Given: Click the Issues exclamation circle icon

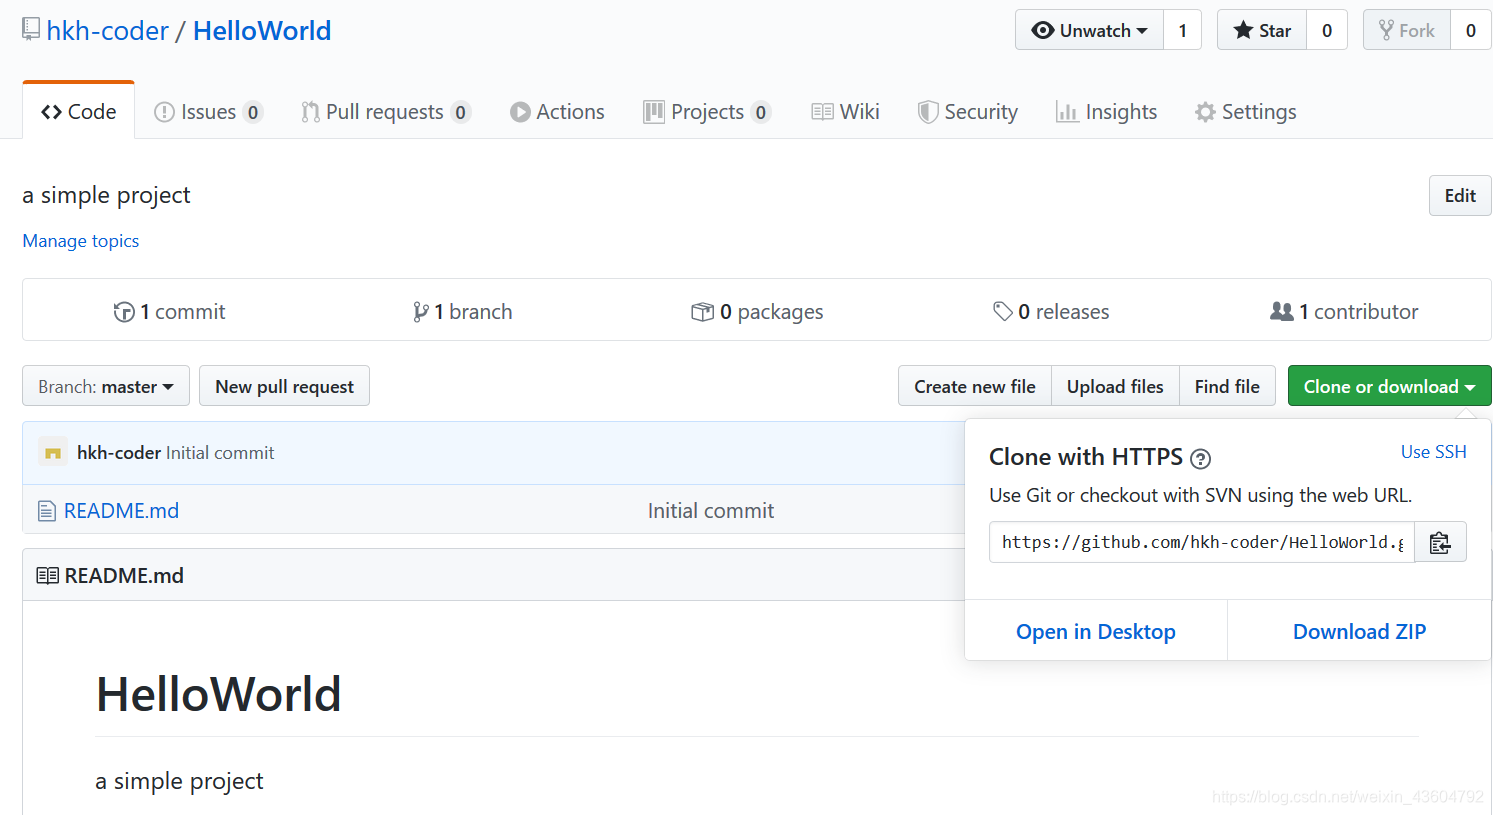Looking at the screenshot, I should pyautogui.click(x=164, y=112).
